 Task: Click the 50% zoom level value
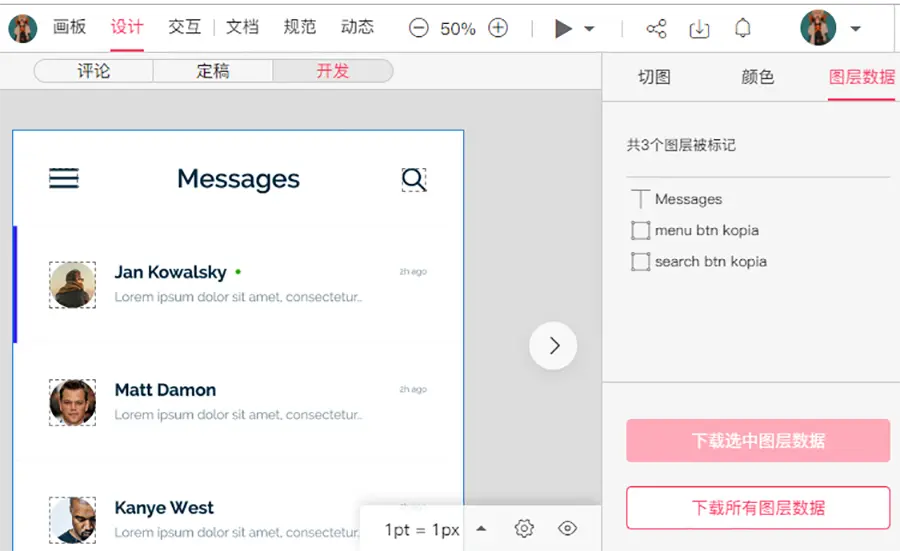(x=457, y=29)
